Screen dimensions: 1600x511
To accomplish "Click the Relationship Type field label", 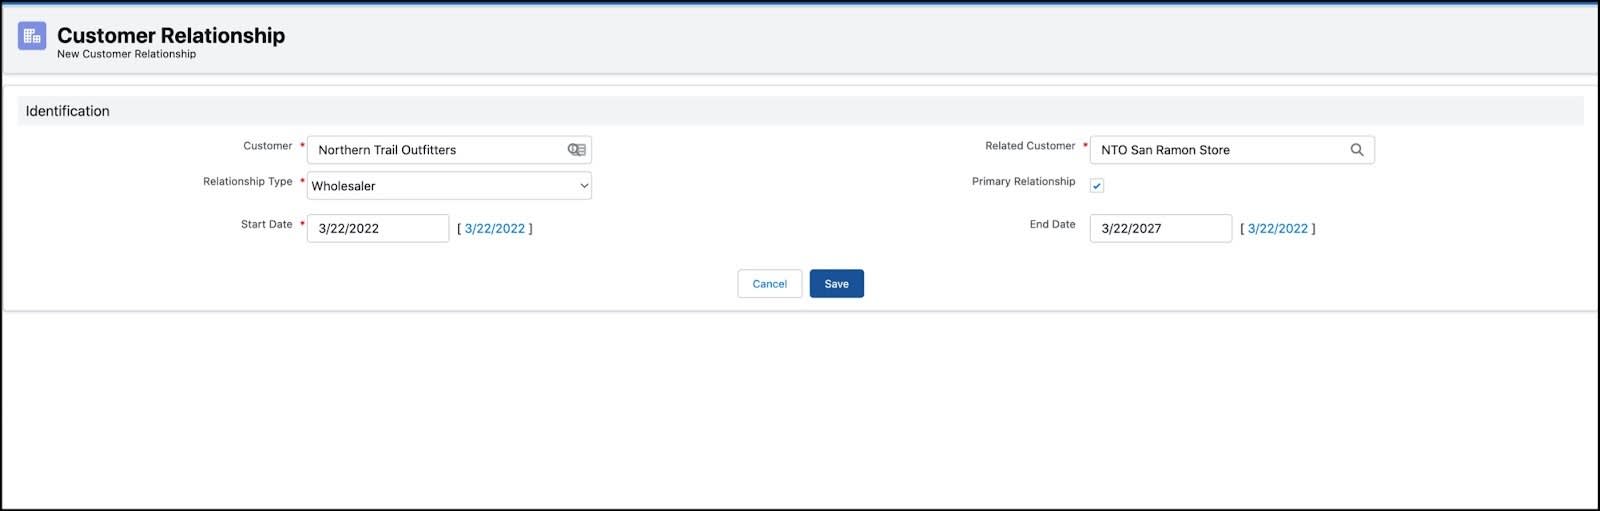I will (x=248, y=182).
